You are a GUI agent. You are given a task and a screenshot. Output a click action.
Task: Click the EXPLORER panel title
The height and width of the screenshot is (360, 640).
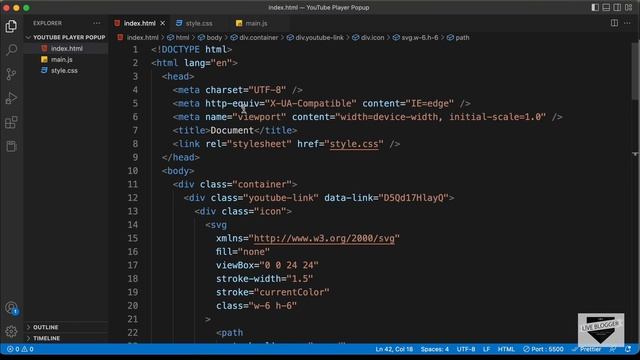(47, 23)
